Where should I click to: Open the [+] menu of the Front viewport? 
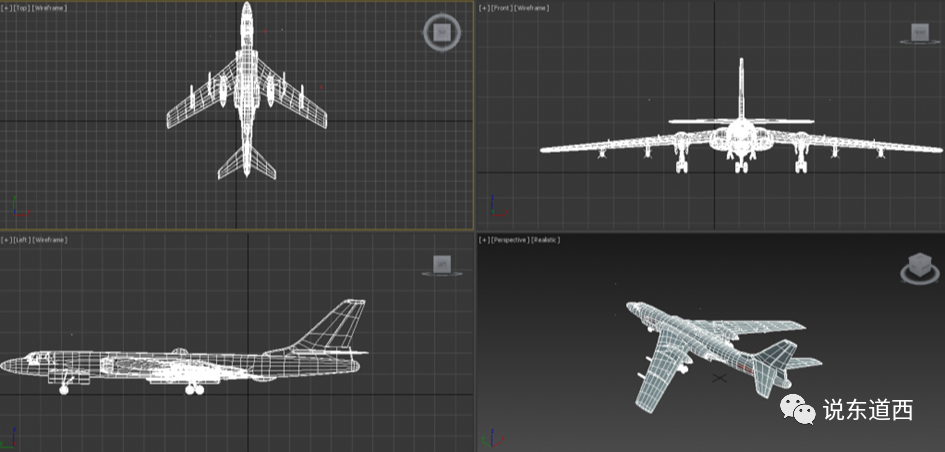click(484, 8)
